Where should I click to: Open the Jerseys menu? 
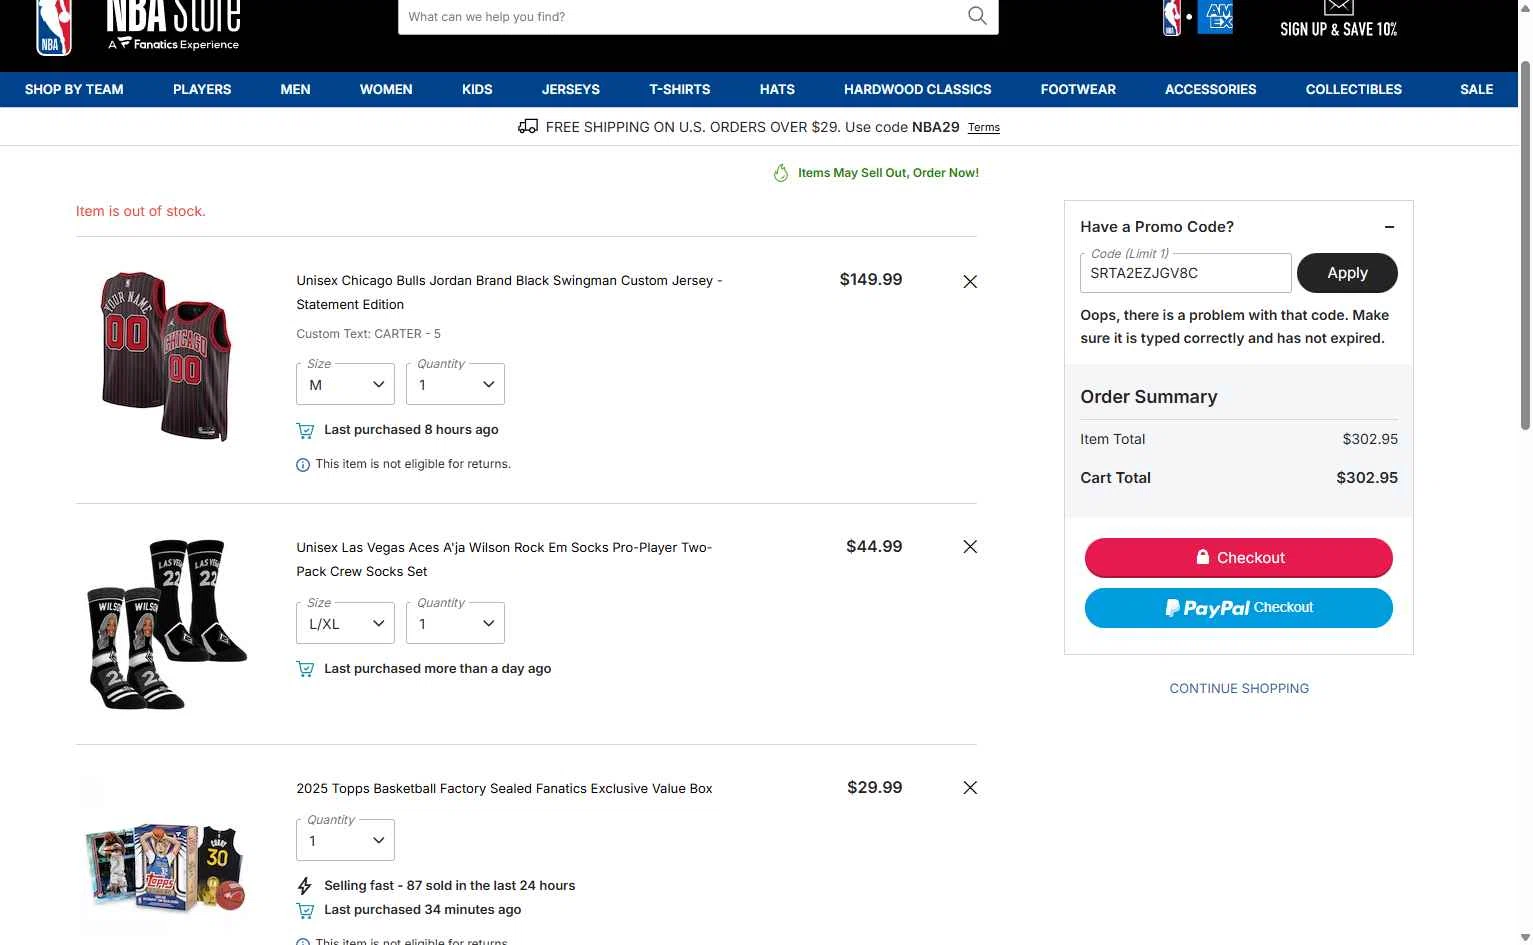(571, 89)
